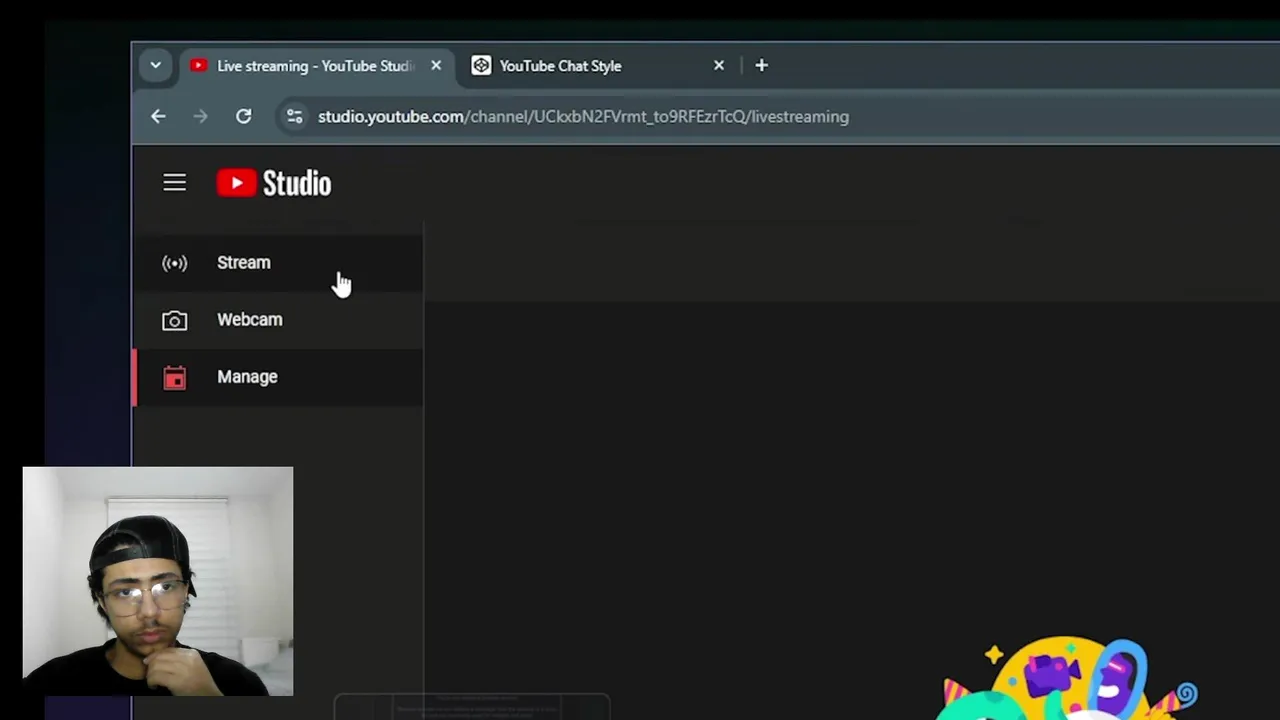Expand the tab search dropdown
The image size is (1280, 720).
[x=155, y=66]
